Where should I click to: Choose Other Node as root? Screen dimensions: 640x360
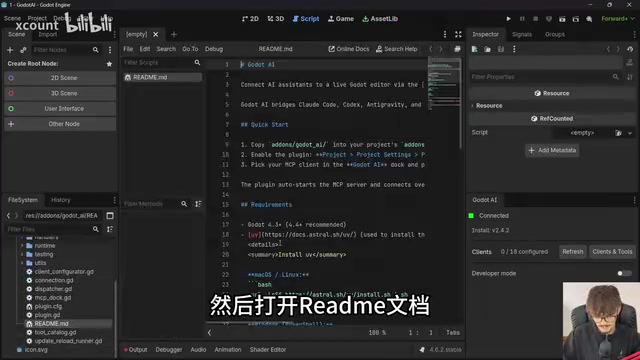point(60,124)
